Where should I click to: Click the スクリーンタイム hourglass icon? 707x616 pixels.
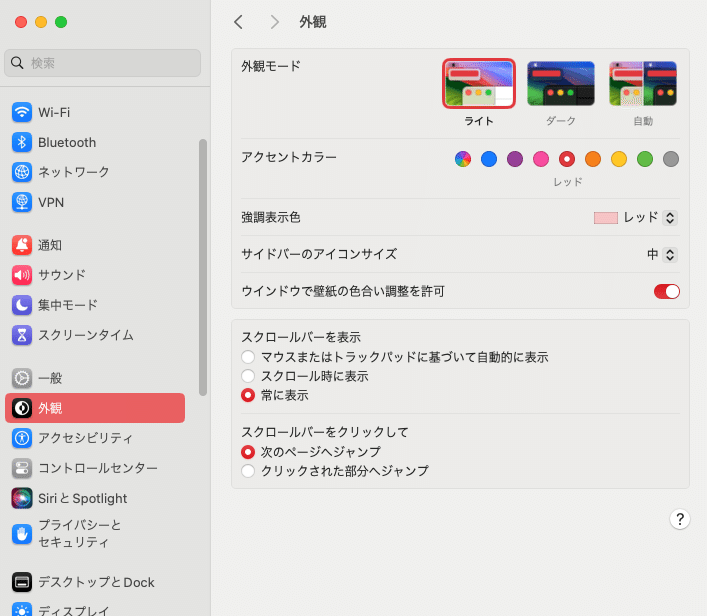point(22,335)
